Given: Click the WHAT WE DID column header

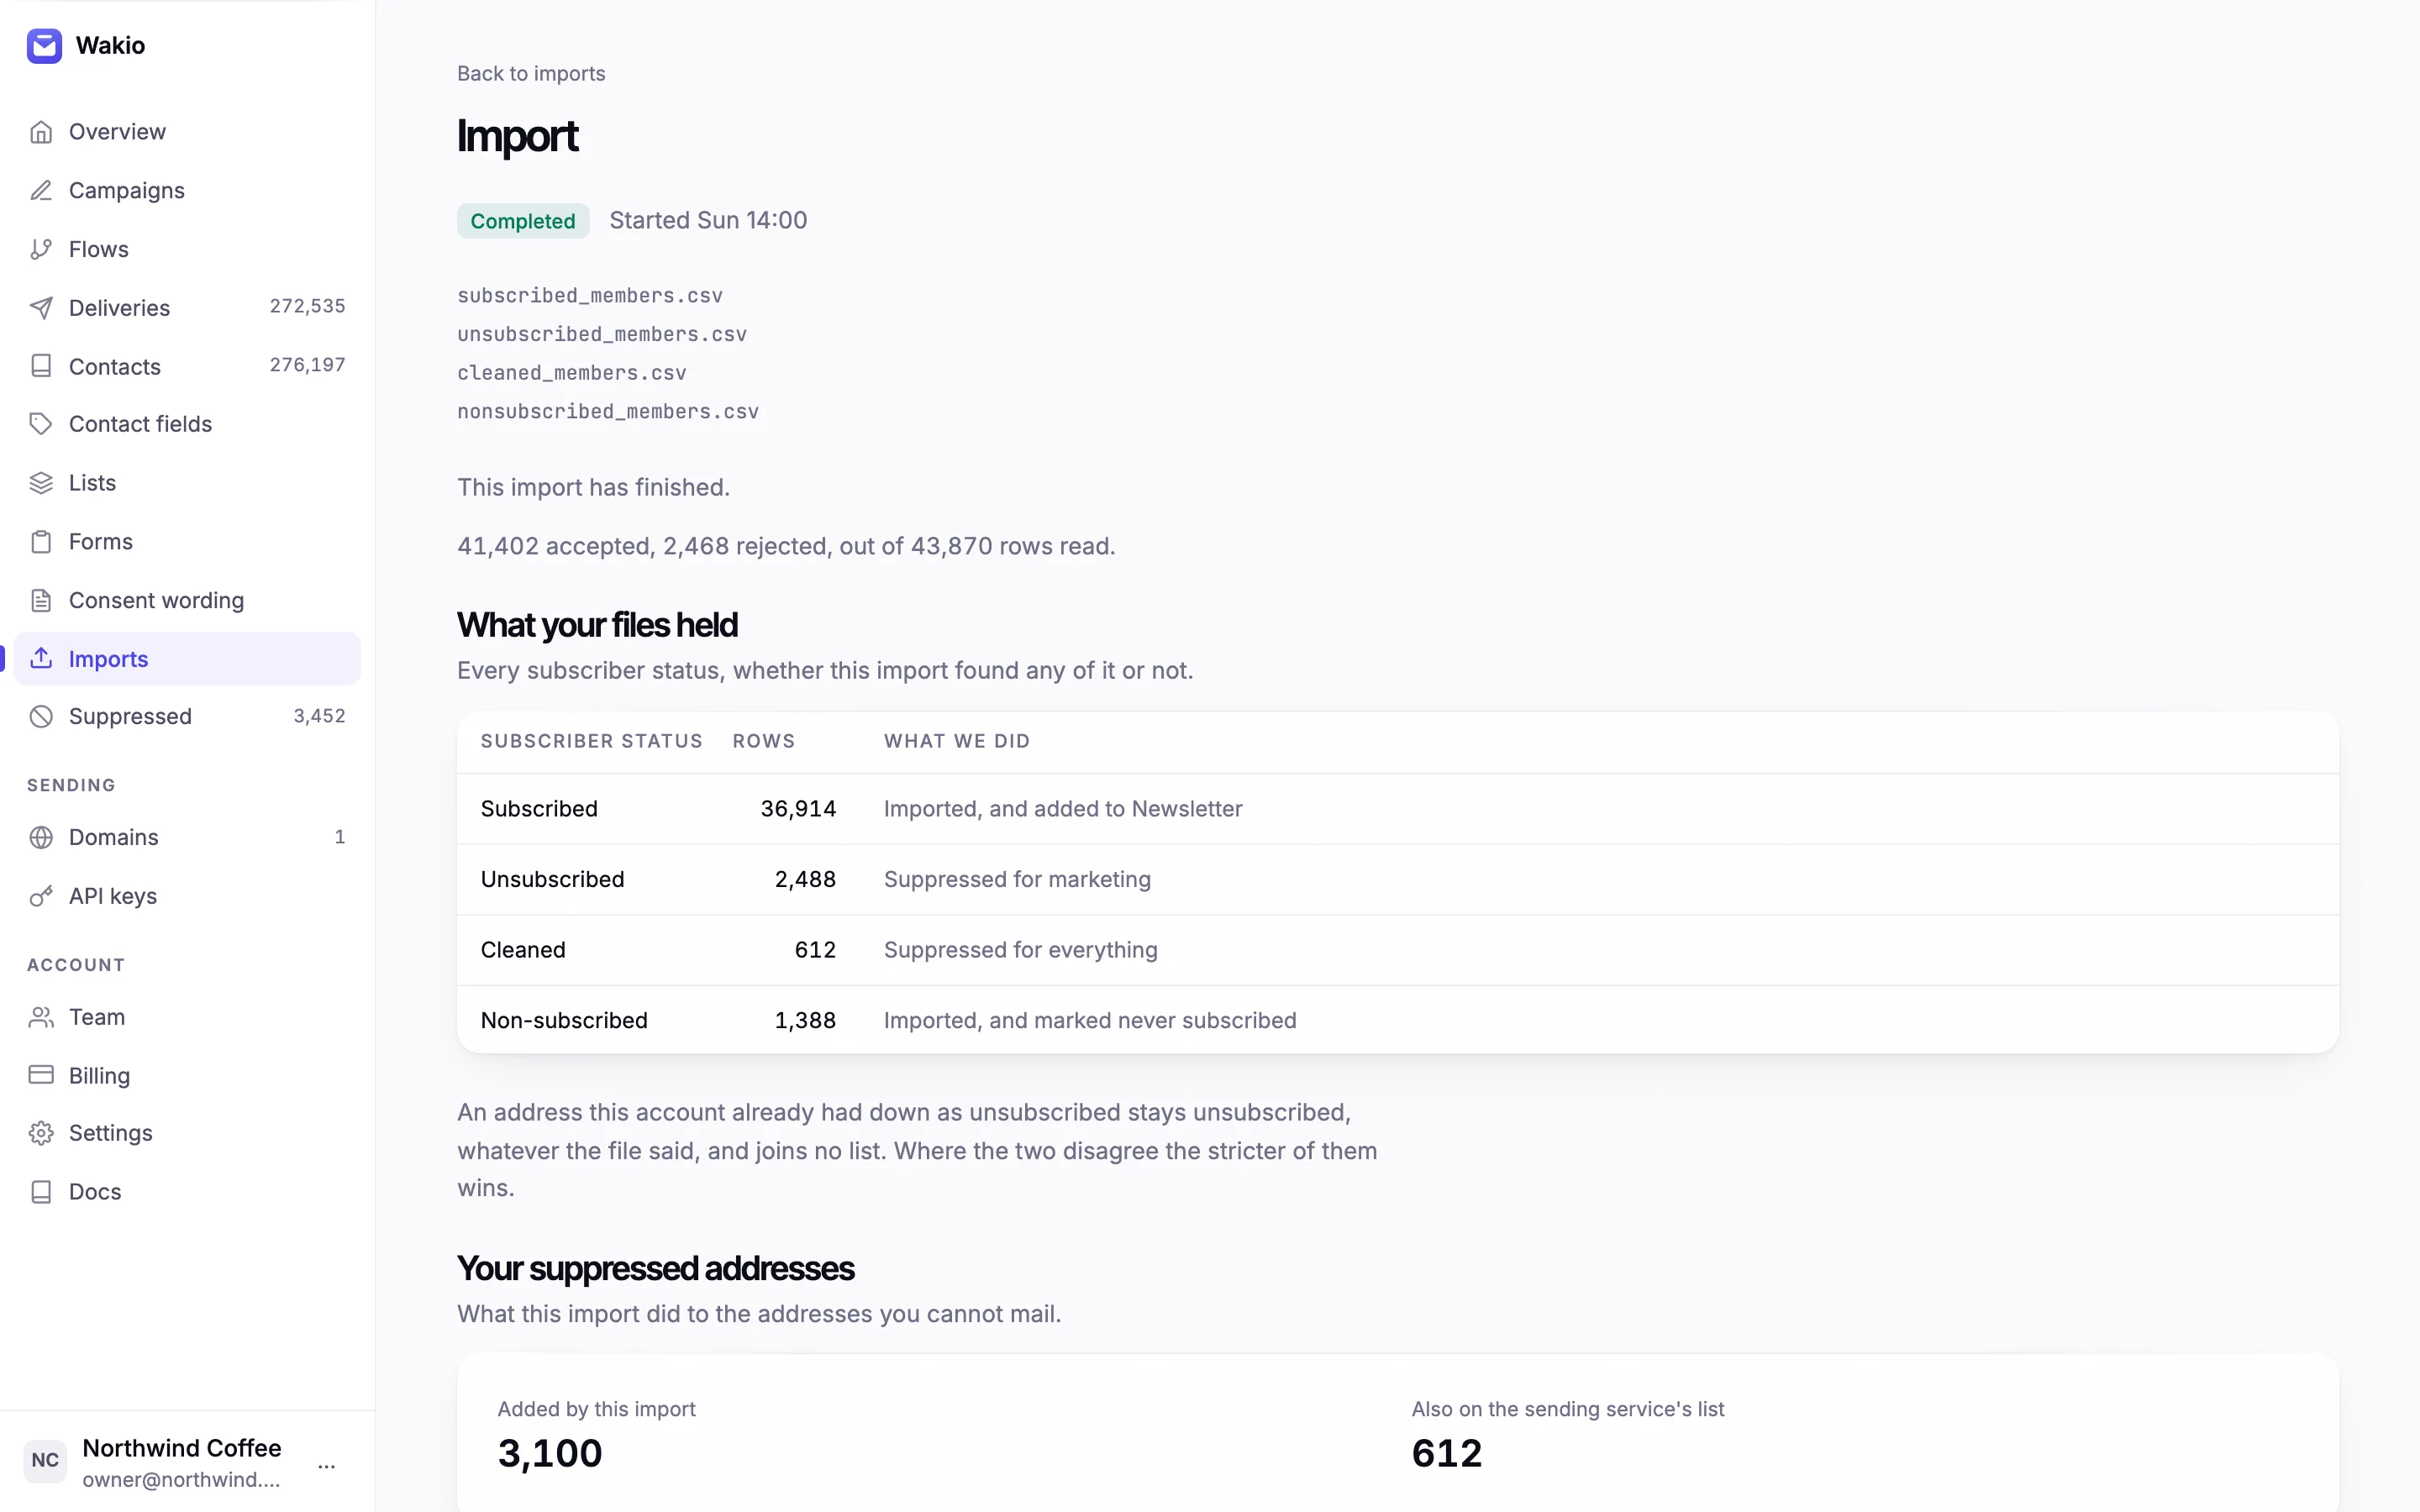Looking at the screenshot, I should [x=957, y=741].
